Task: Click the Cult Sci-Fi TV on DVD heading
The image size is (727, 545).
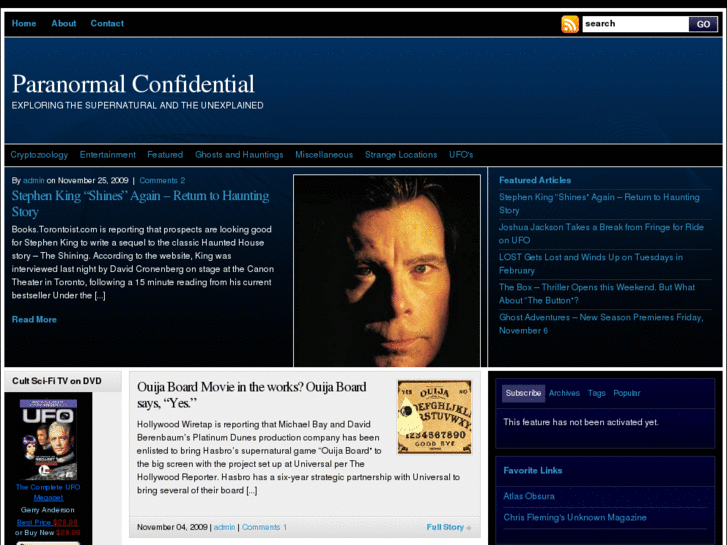Action: (57, 381)
